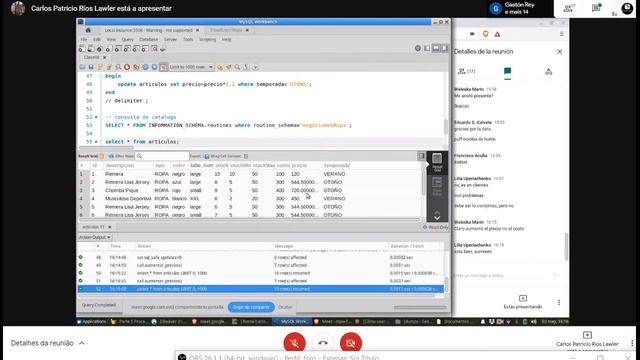The width and height of the screenshot is (640, 360).
Task: Open the File menu in Workbench
Action: [84, 40]
